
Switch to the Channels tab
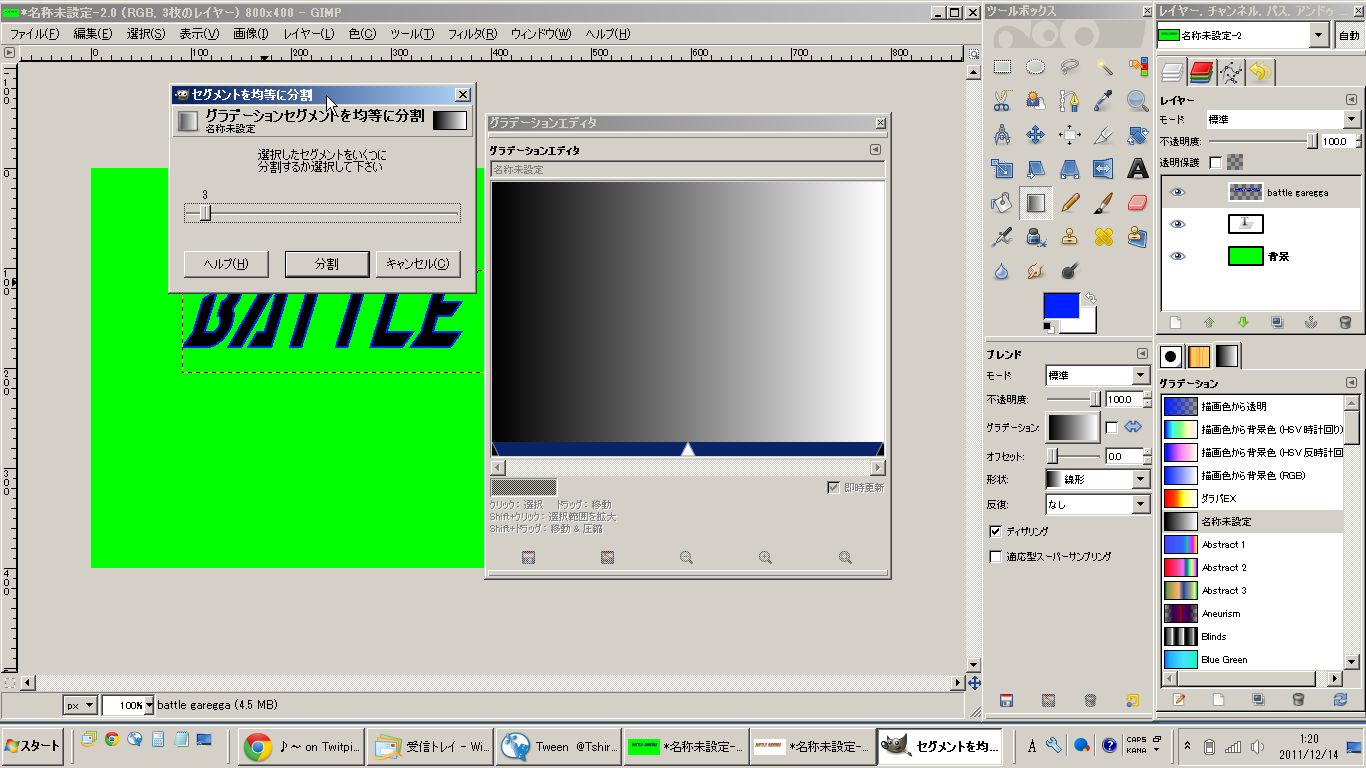point(1201,72)
